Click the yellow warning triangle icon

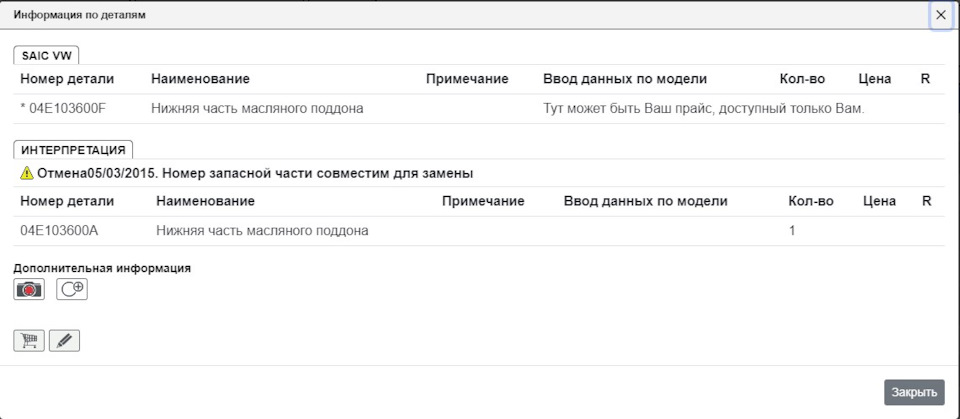click(26, 173)
